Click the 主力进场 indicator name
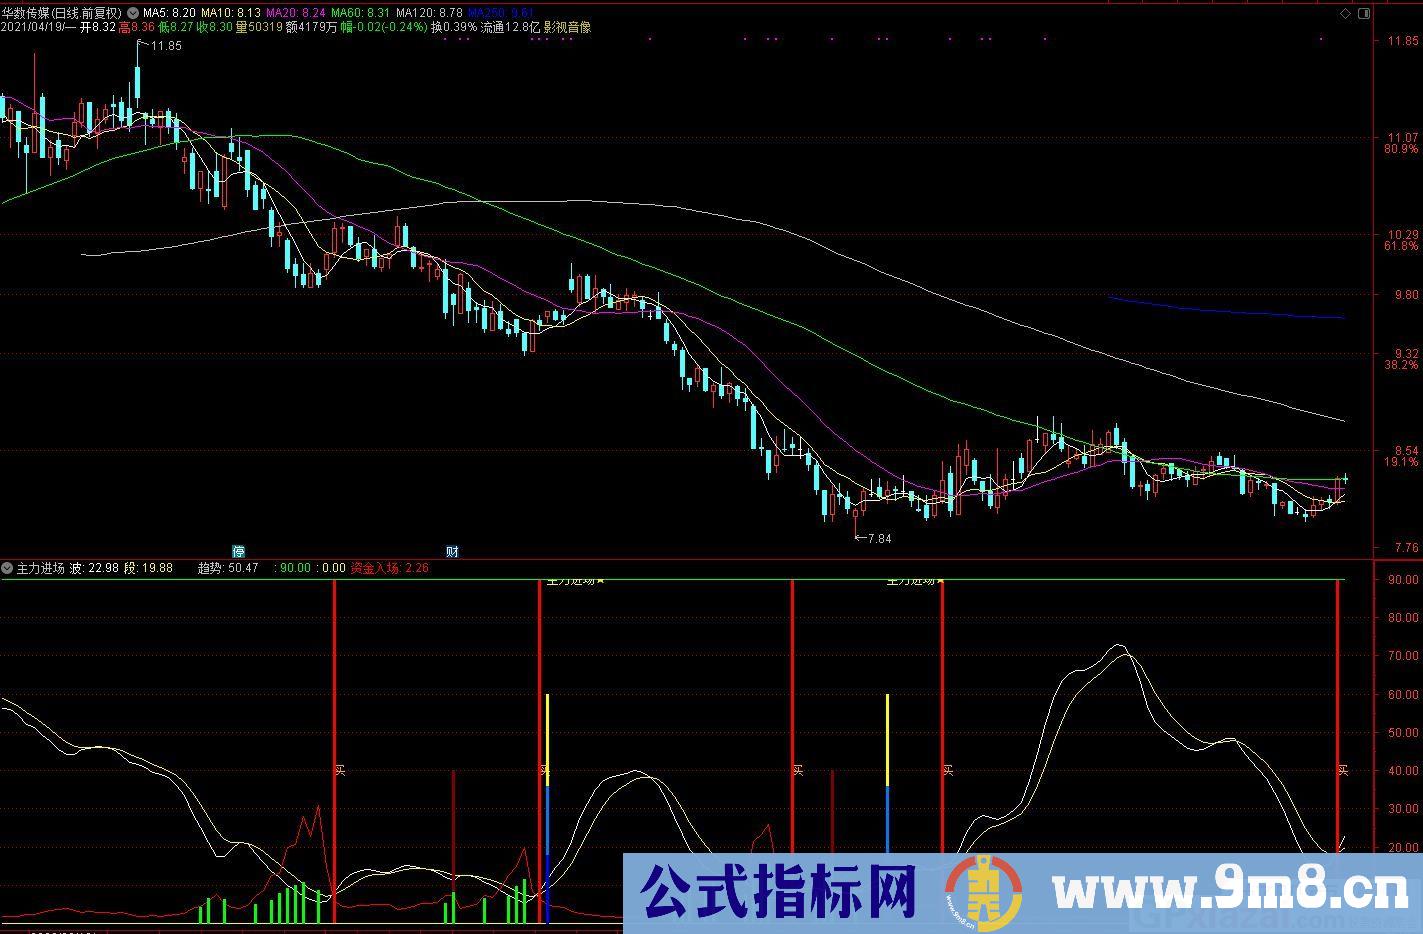 (42, 568)
